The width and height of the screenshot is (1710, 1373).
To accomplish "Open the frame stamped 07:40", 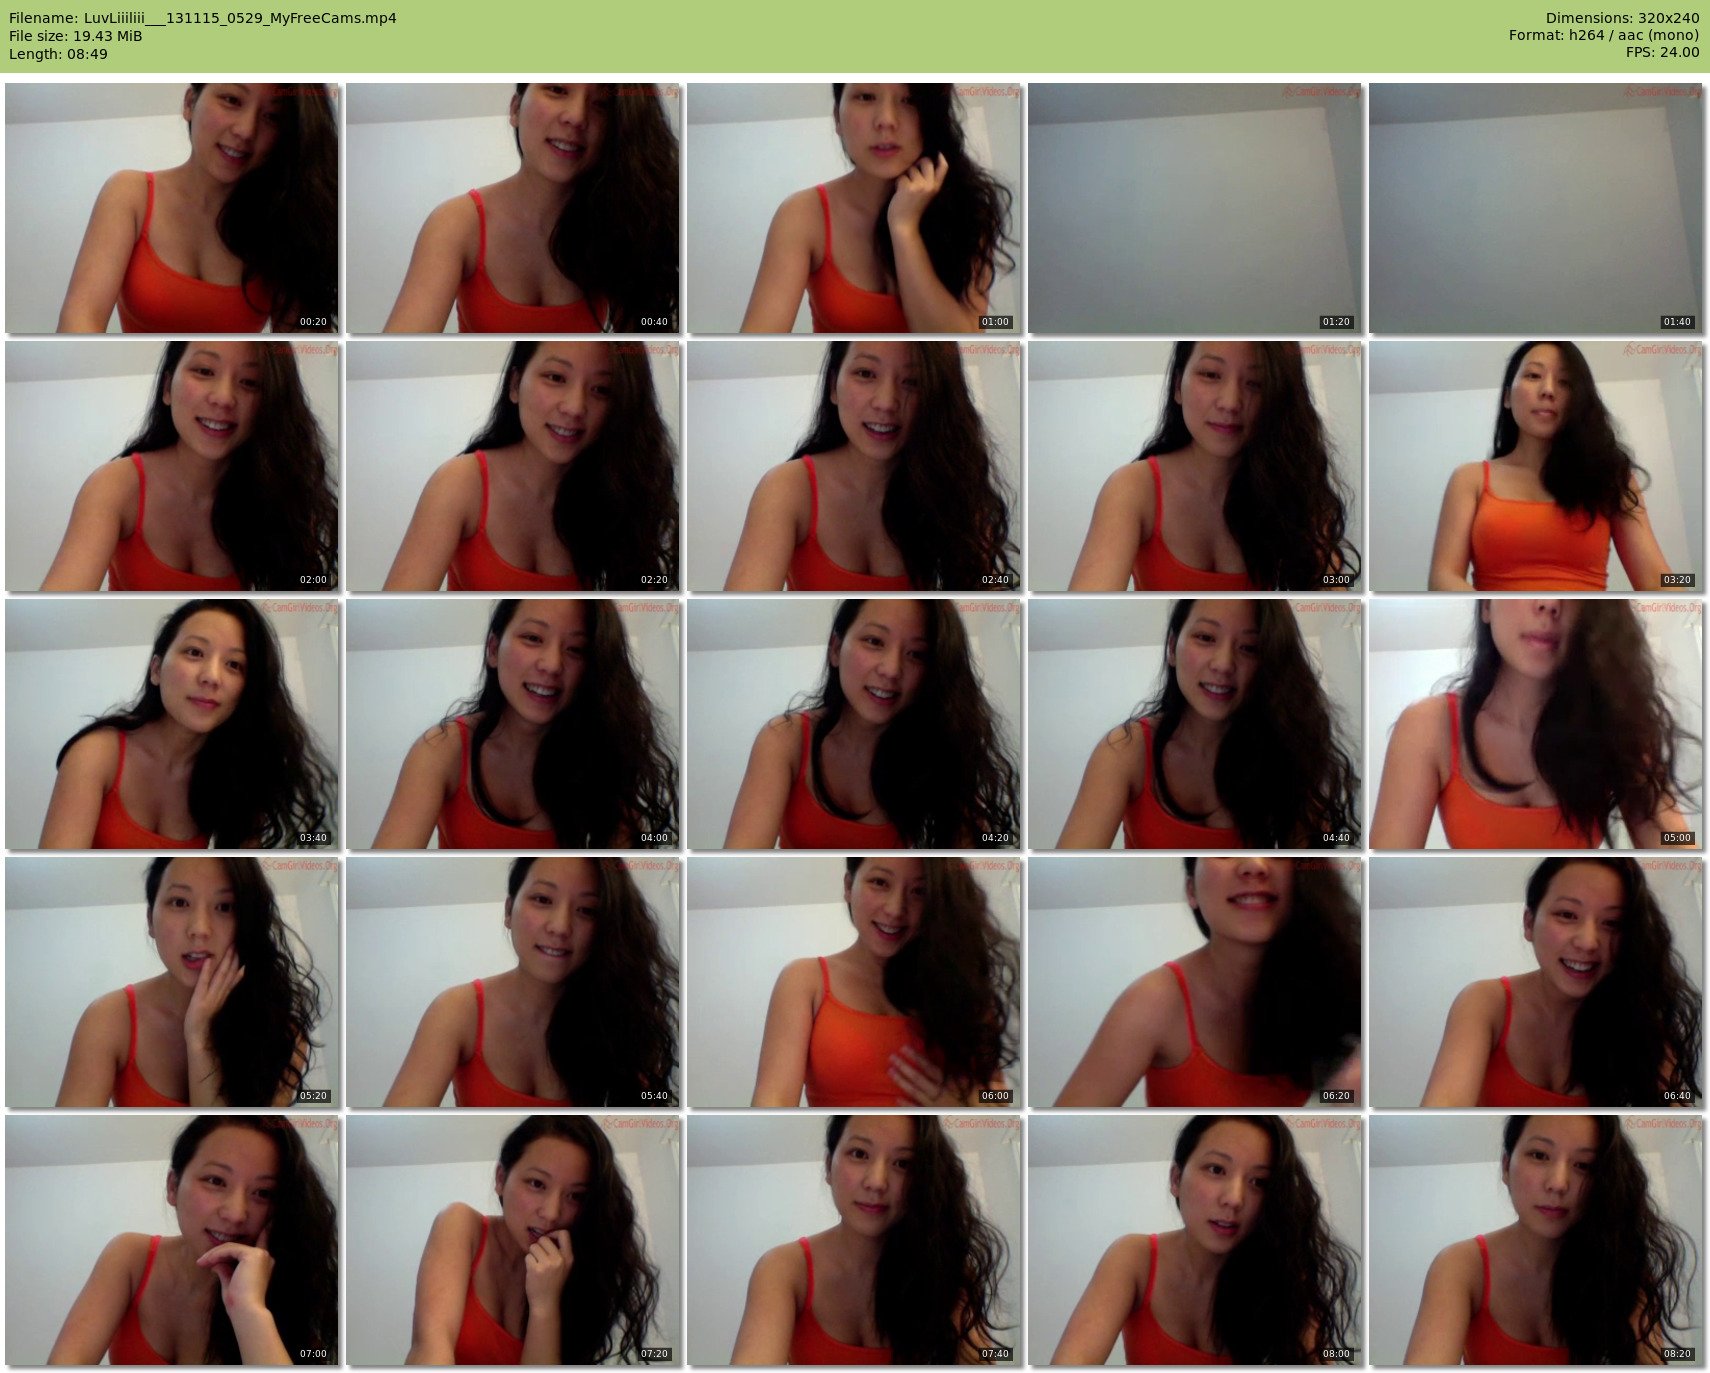I will click(854, 1240).
